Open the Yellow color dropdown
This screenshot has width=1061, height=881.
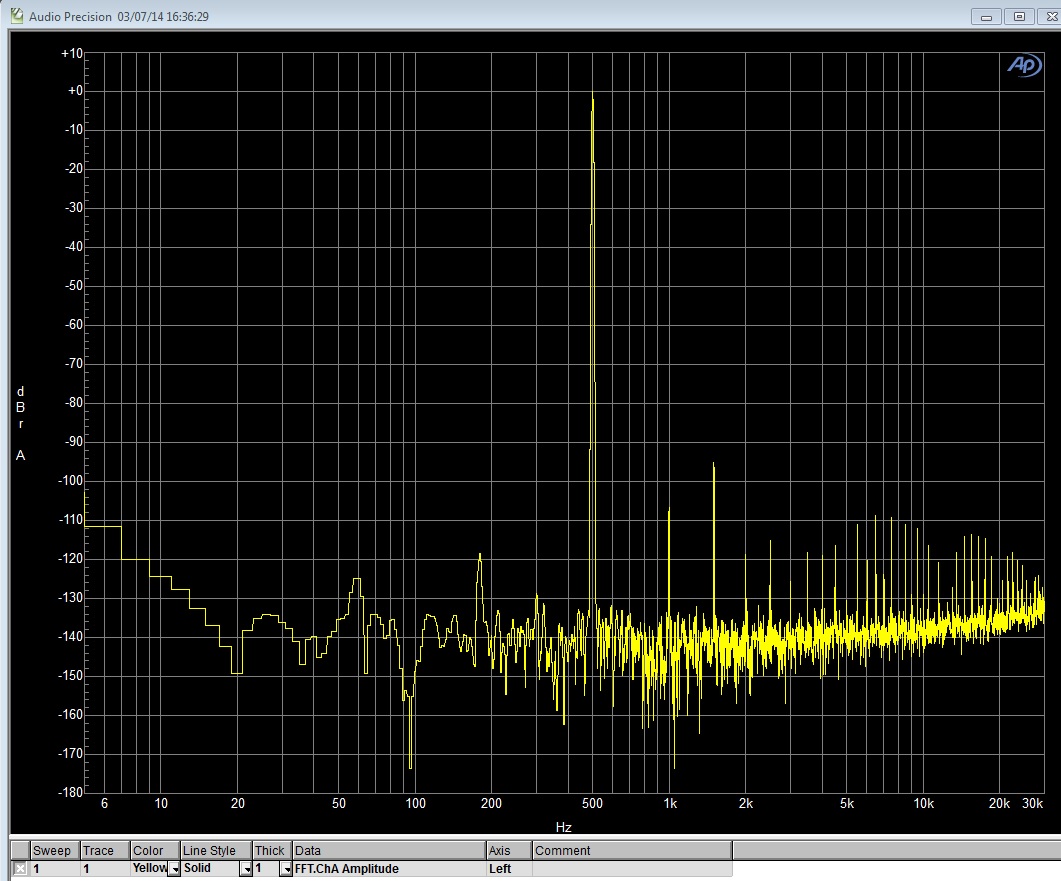[x=174, y=869]
